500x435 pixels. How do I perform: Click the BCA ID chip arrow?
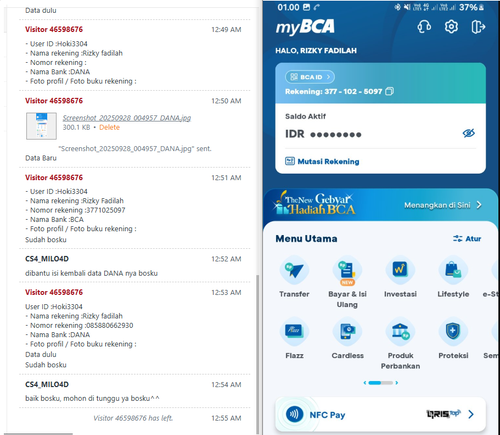tap(328, 77)
